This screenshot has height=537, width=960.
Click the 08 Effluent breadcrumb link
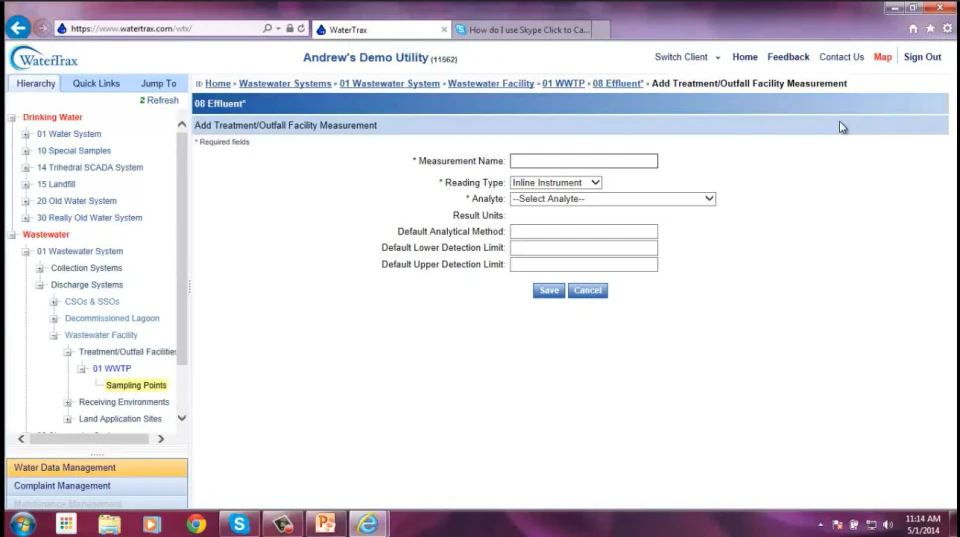point(618,83)
